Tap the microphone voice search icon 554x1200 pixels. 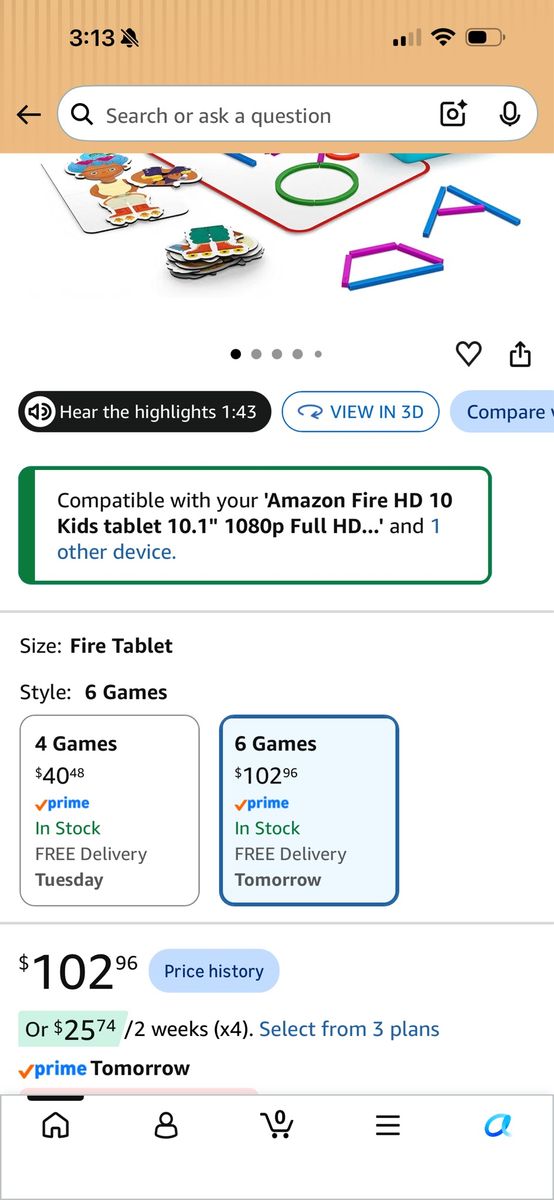coord(510,115)
